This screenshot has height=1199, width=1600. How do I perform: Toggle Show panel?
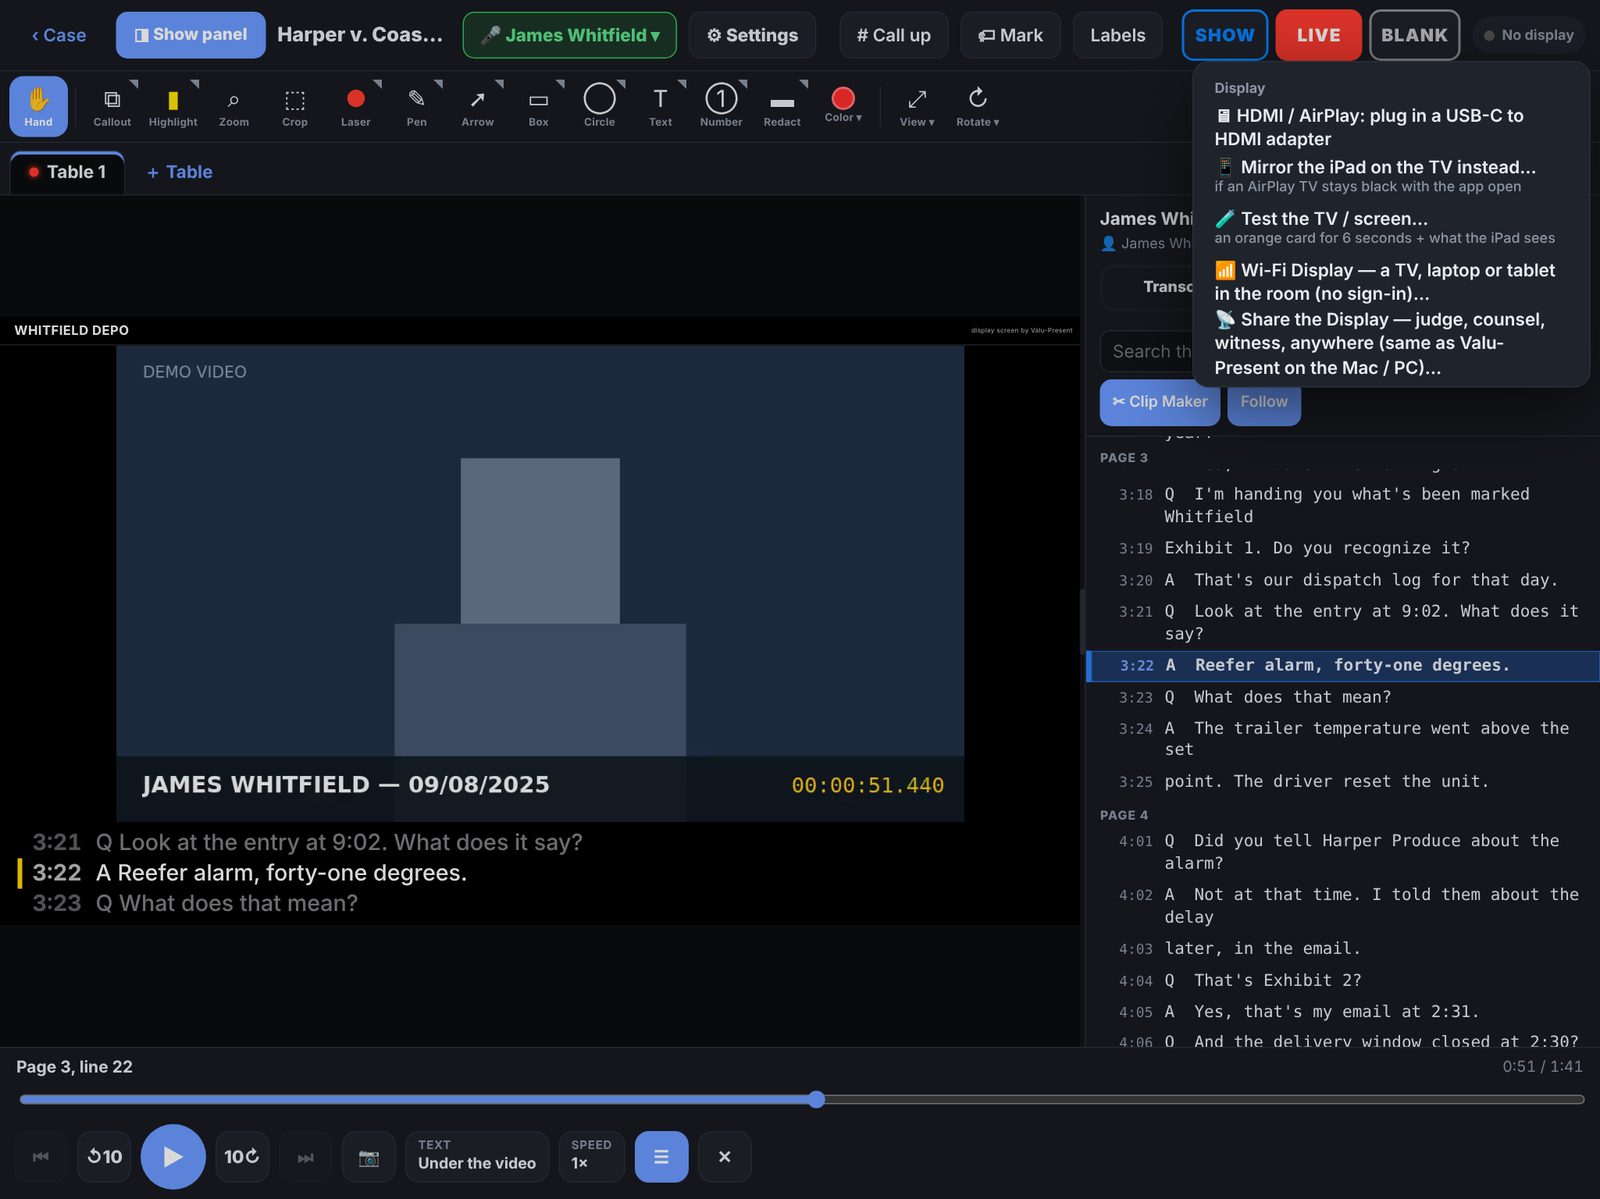point(191,35)
